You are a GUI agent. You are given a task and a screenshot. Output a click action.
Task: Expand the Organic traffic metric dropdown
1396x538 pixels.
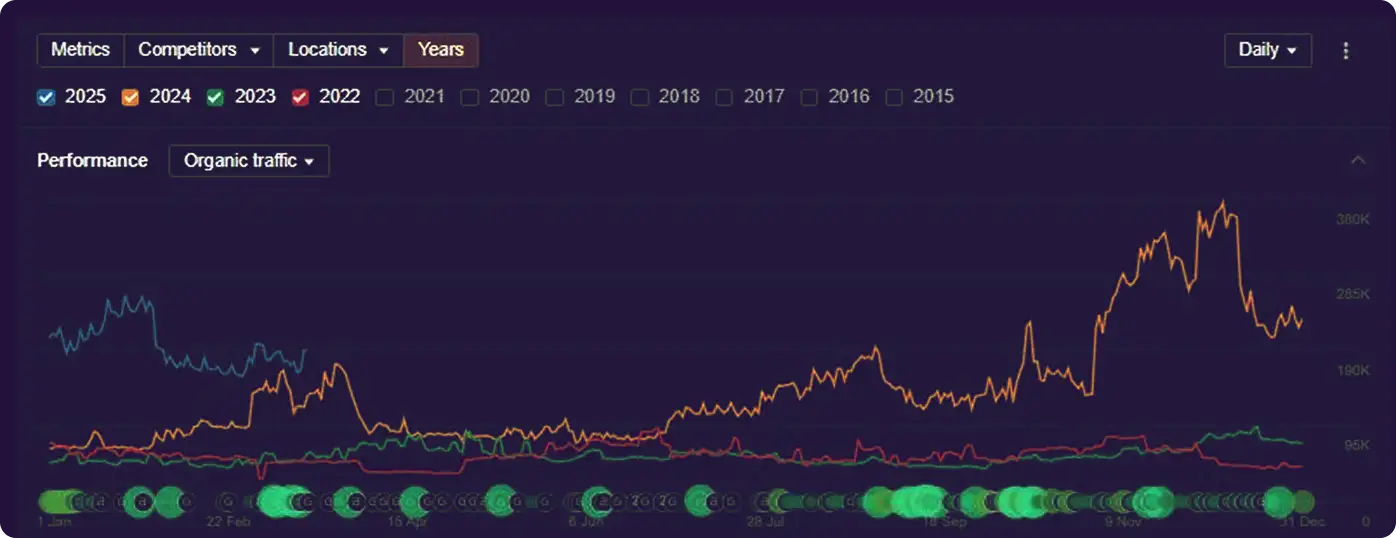249,160
